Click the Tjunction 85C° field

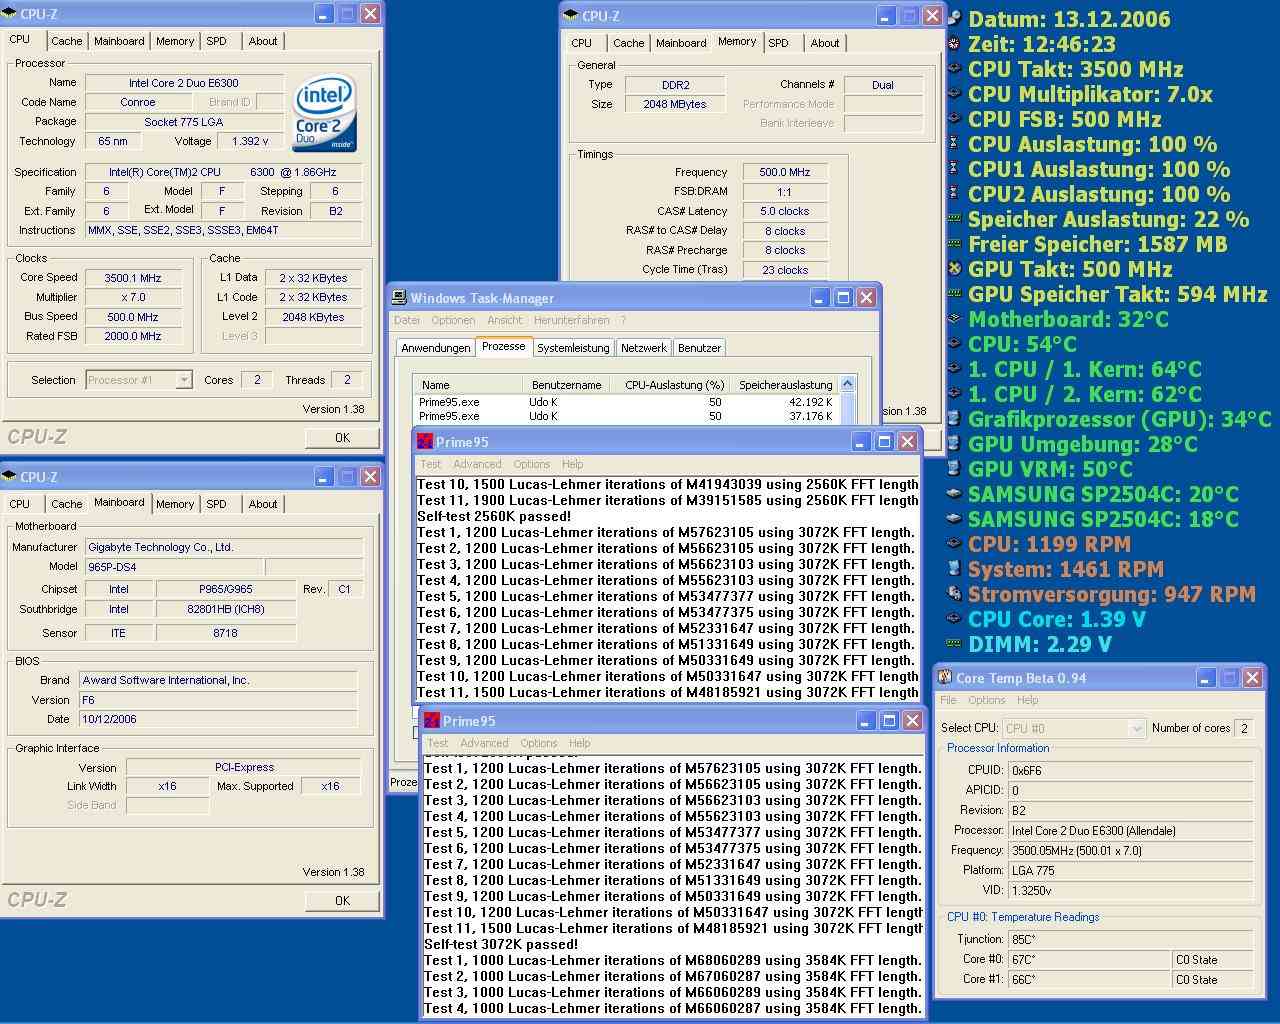1131,939
